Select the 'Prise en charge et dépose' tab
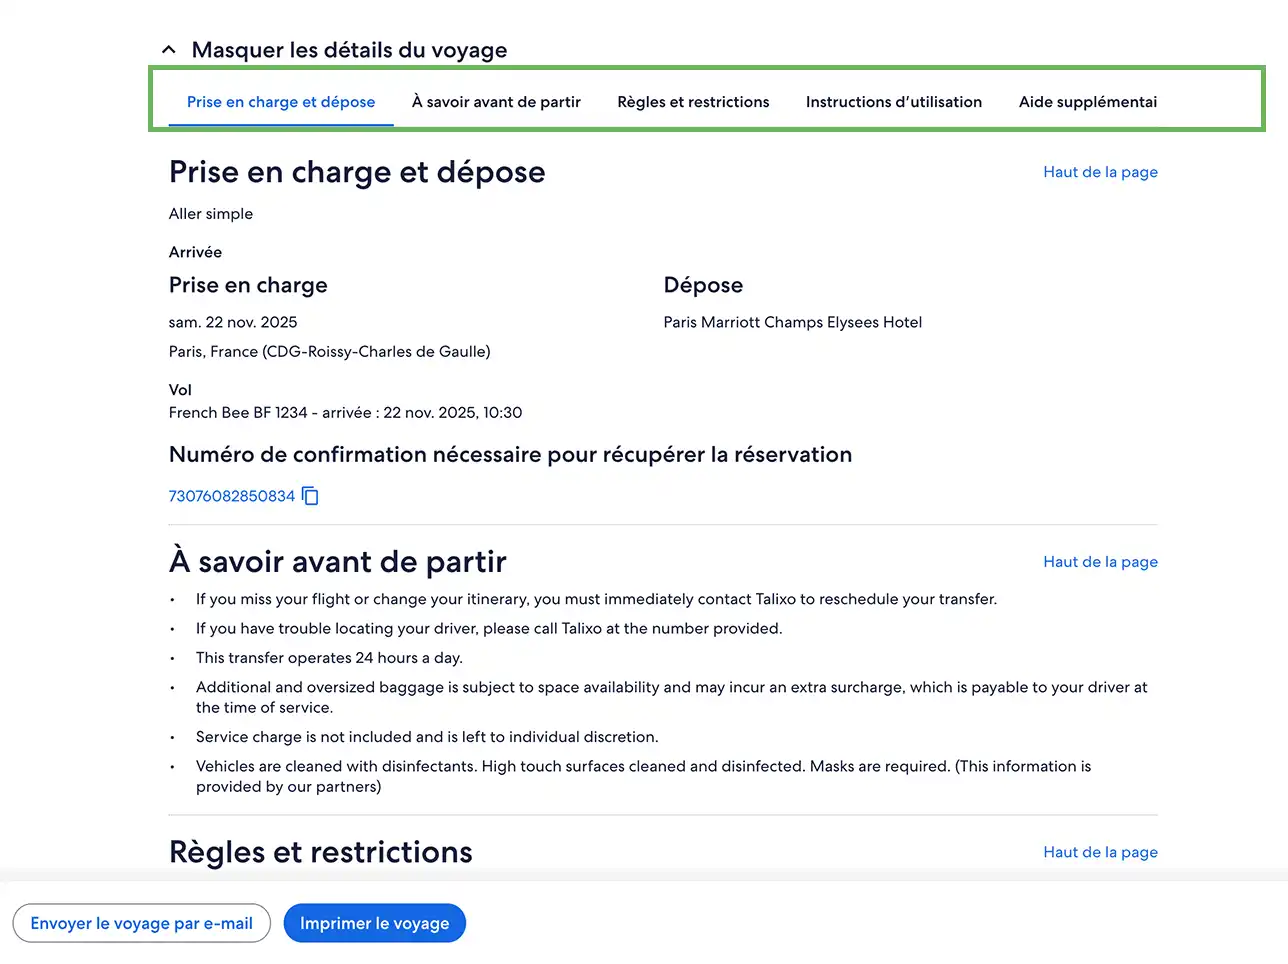The image size is (1288, 964). click(281, 102)
